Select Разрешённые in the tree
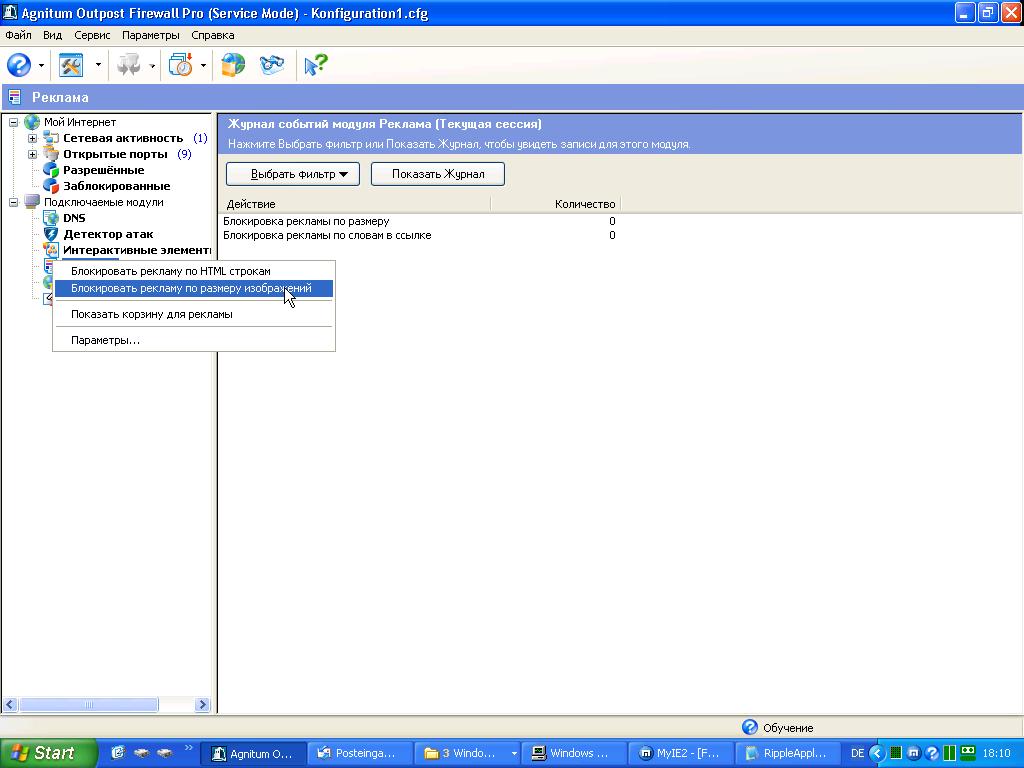 coord(103,170)
